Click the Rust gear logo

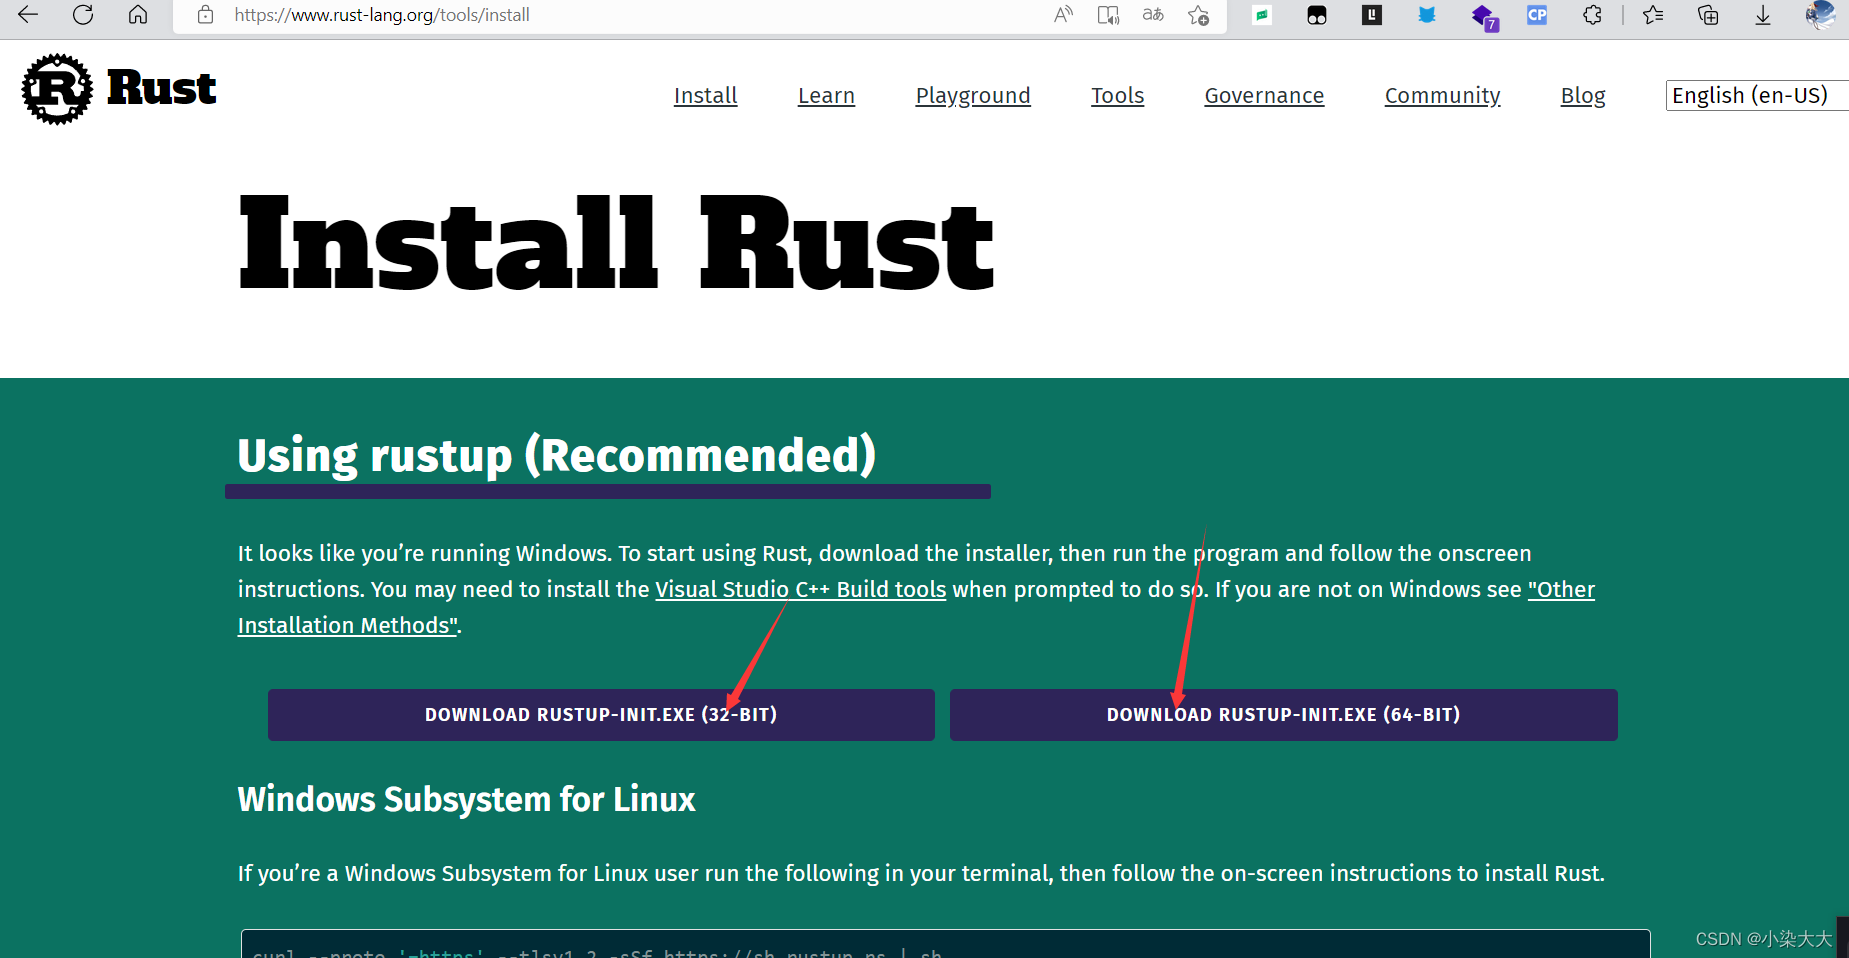tap(57, 89)
